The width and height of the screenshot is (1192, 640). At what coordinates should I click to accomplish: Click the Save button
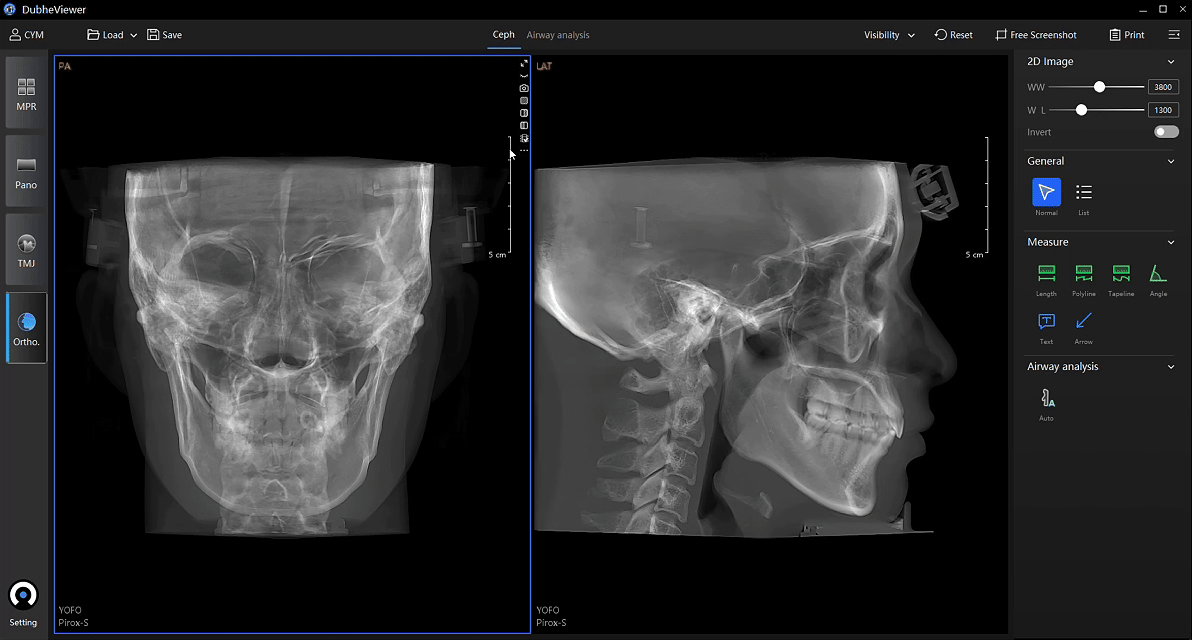pyautogui.click(x=165, y=35)
